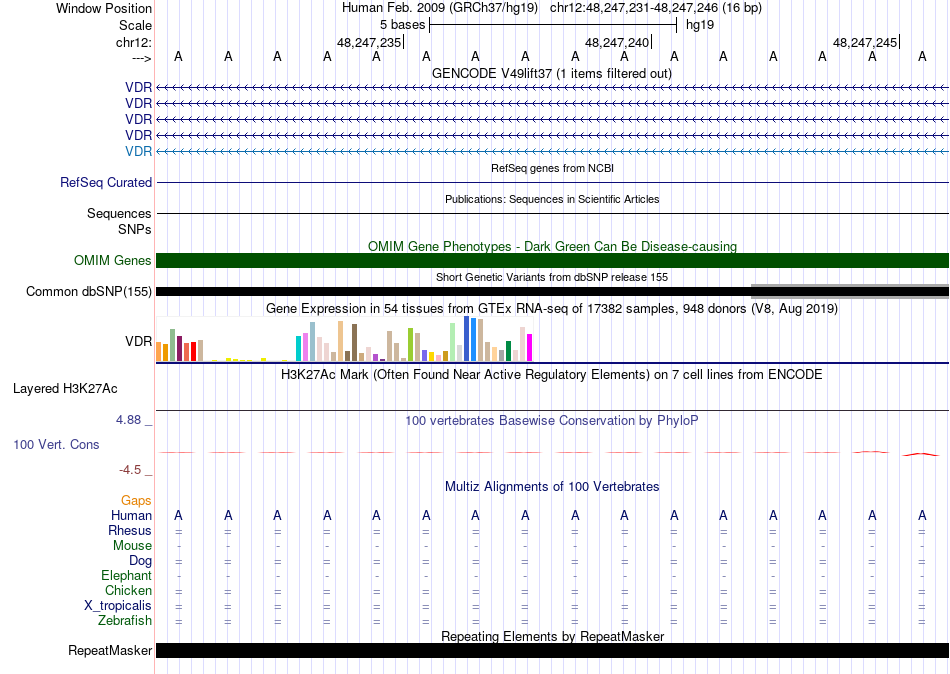Viewport: 950px width, 674px height.
Task: Click the chr12:48,247,231-48,247,246 position text
Action: (634, 8)
